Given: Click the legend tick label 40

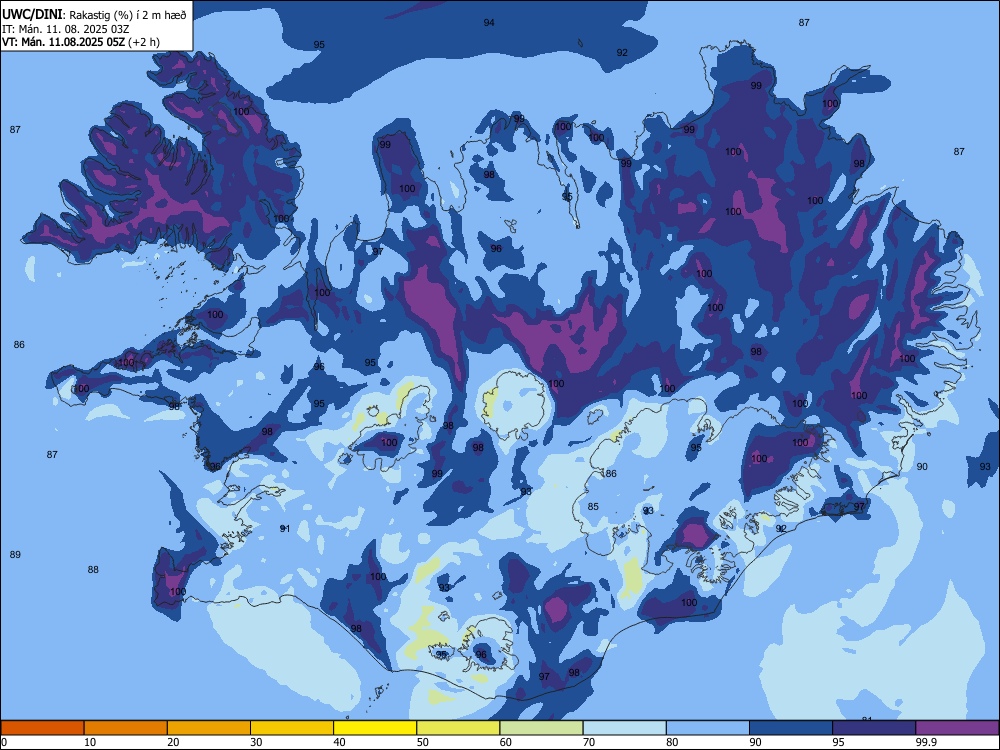Looking at the screenshot, I should [339, 742].
